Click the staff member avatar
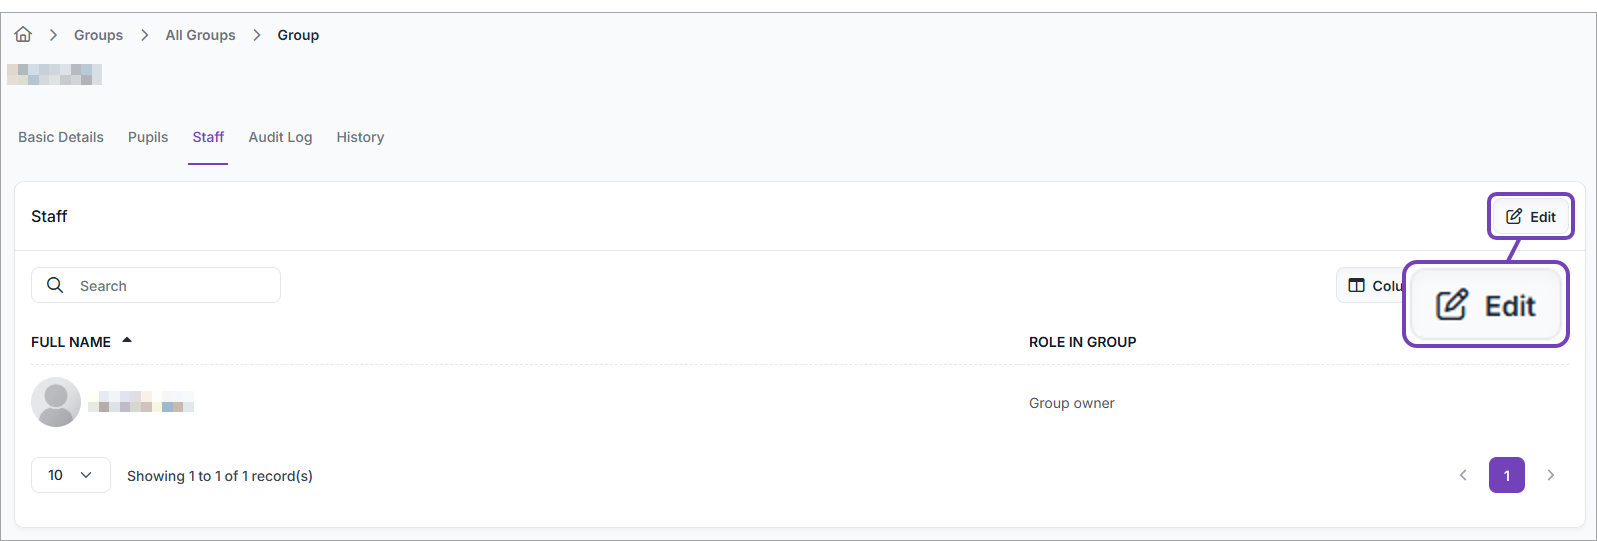This screenshot has height=541, width=1597. pos(56,402)
